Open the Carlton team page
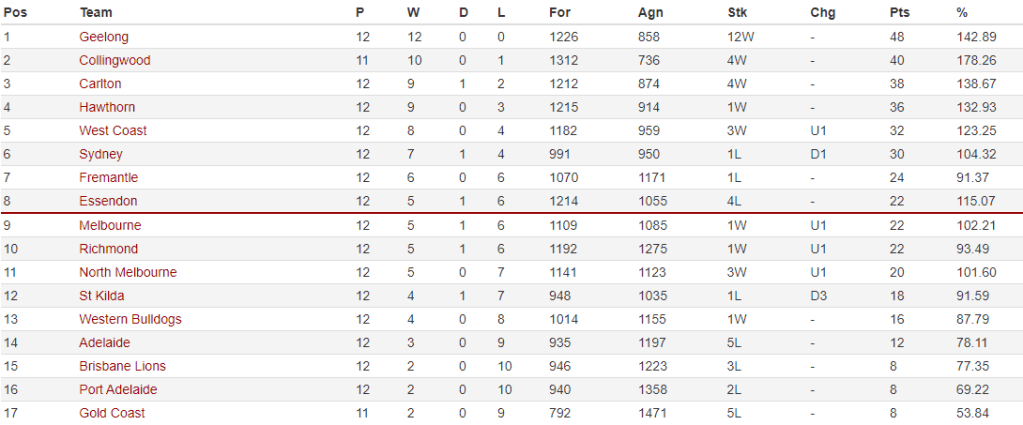The image size is (1023, 425). pyautogui.click(x=100, y=84)
